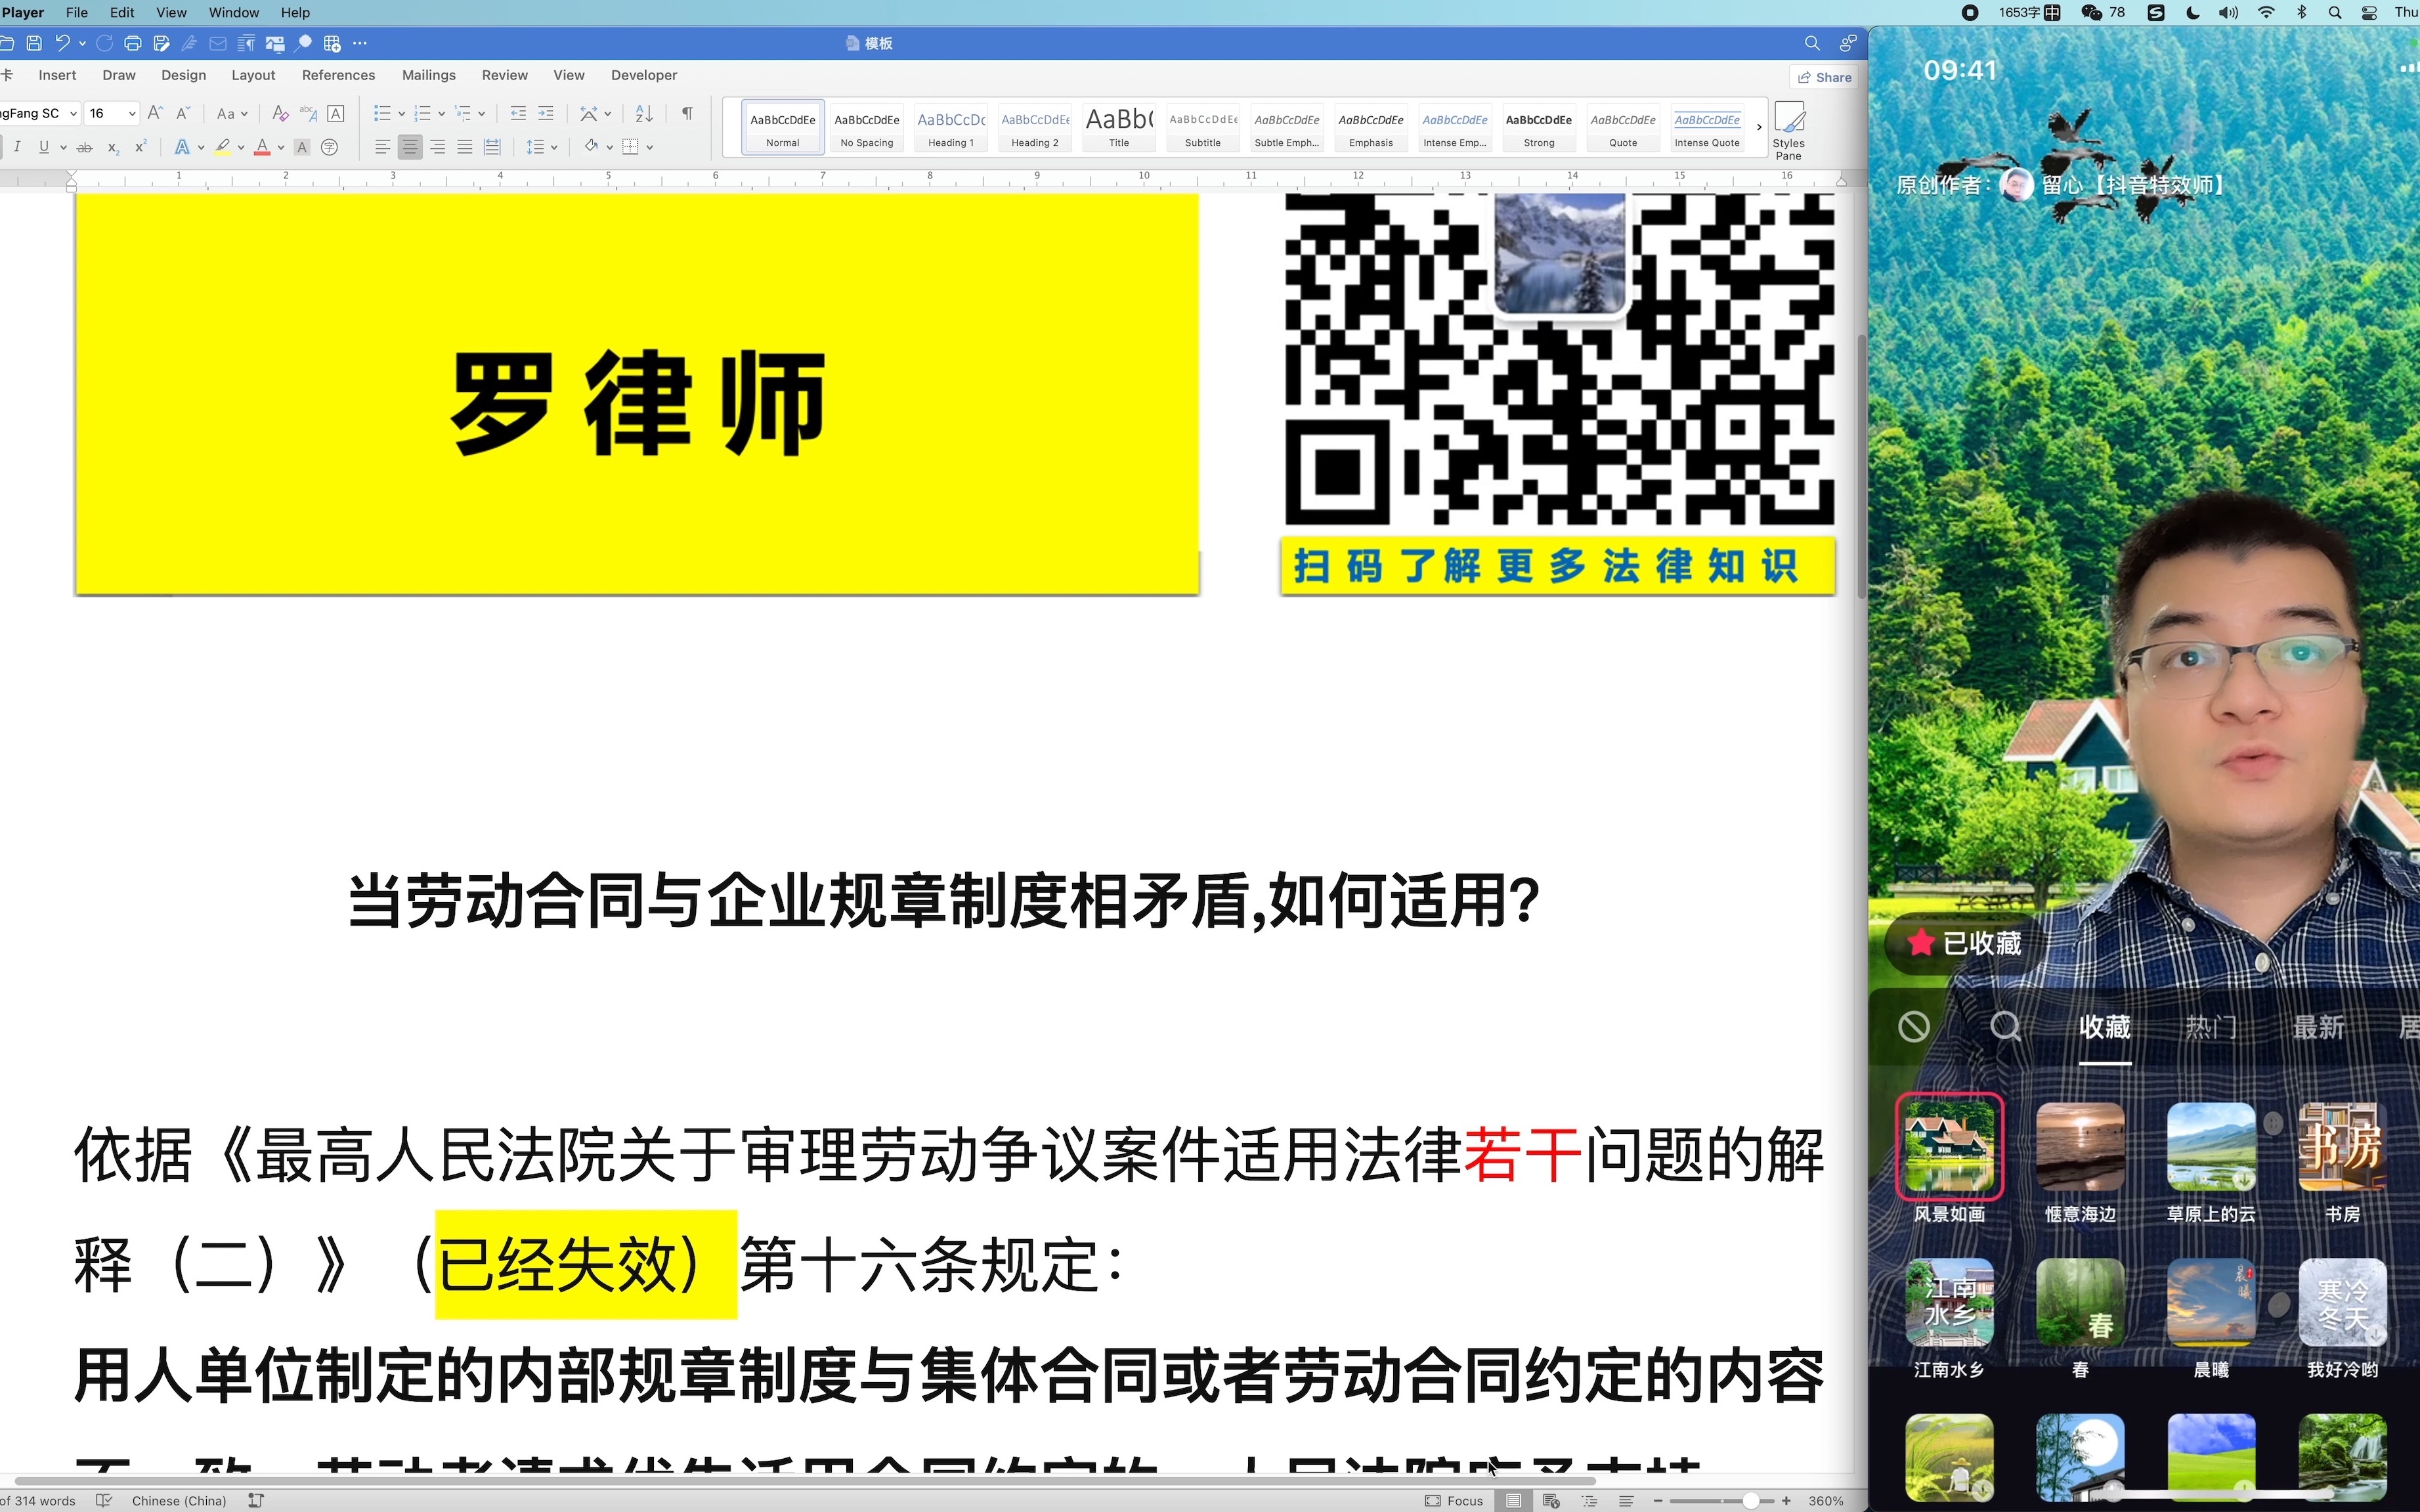Save the document with the floppy icon
The height and width of the screenshot is (1512, 2420).
pos(34,43)
